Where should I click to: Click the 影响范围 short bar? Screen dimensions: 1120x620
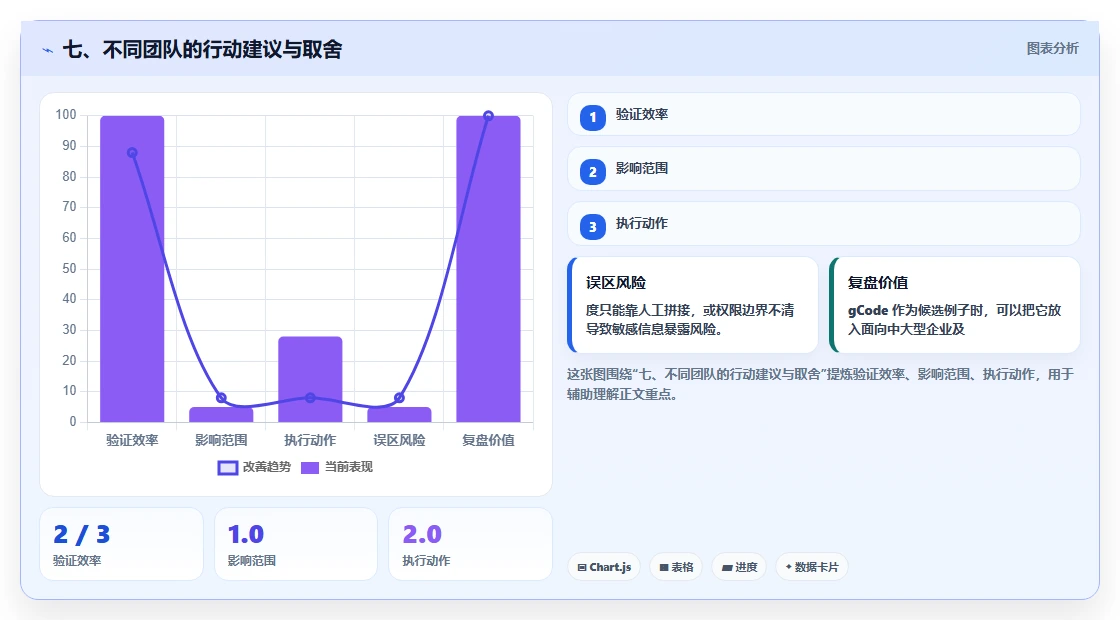(x=221, y=415)
